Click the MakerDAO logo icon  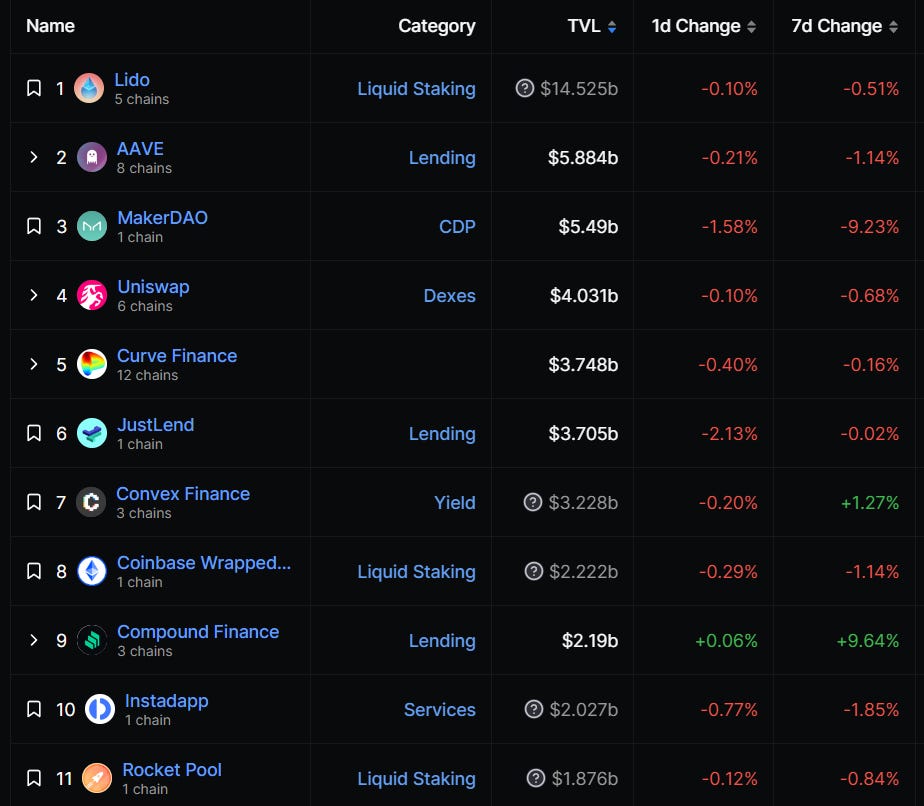click(x=92, y=226)
